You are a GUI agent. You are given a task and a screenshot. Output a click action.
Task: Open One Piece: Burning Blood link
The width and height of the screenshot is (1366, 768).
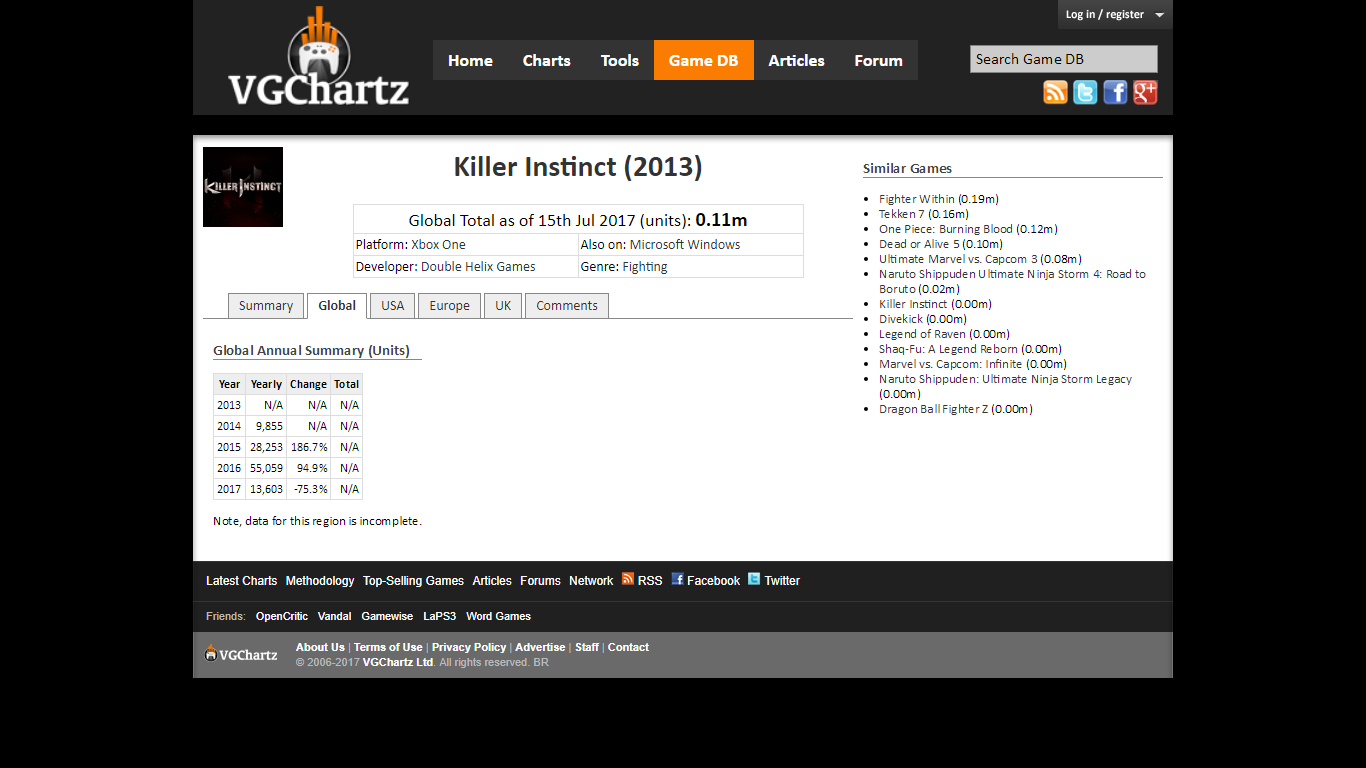click(x=946, y=229)
